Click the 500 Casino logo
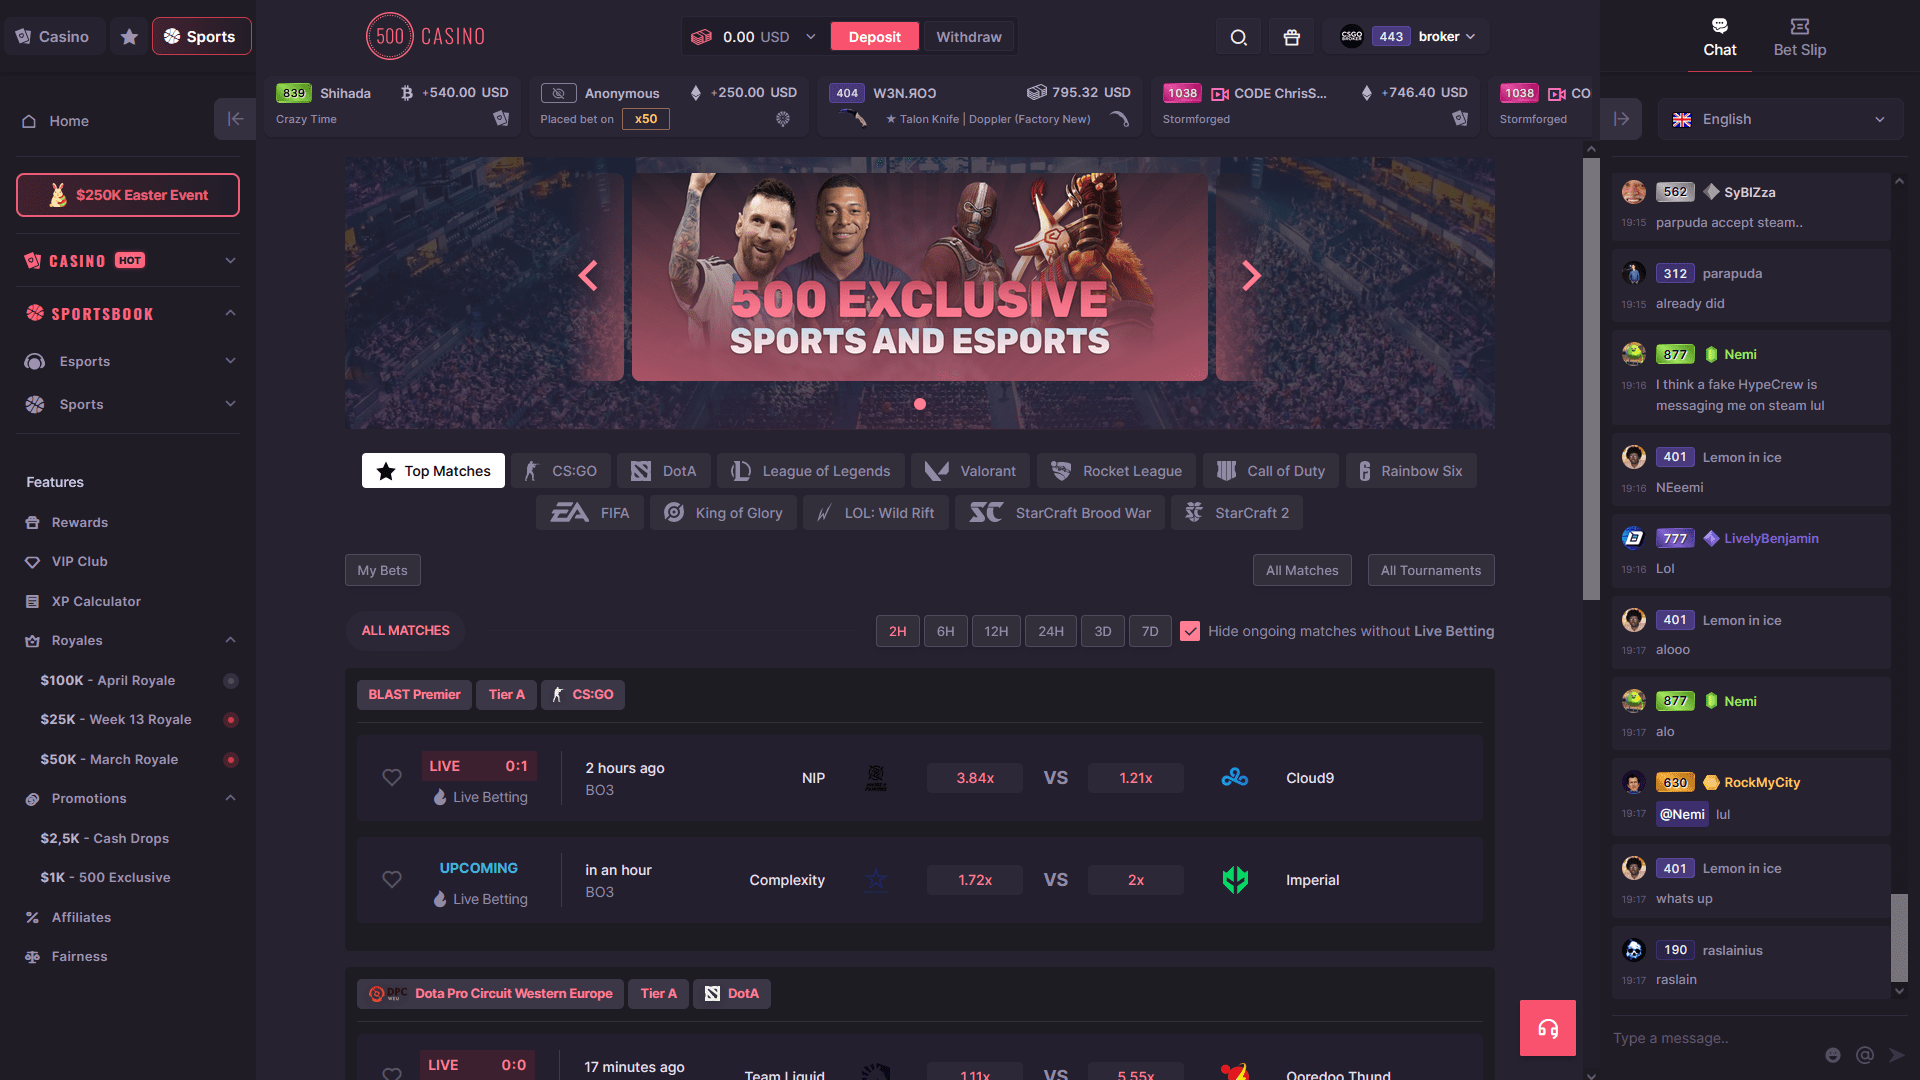The image size is (1920, 1080). (426, 37)
